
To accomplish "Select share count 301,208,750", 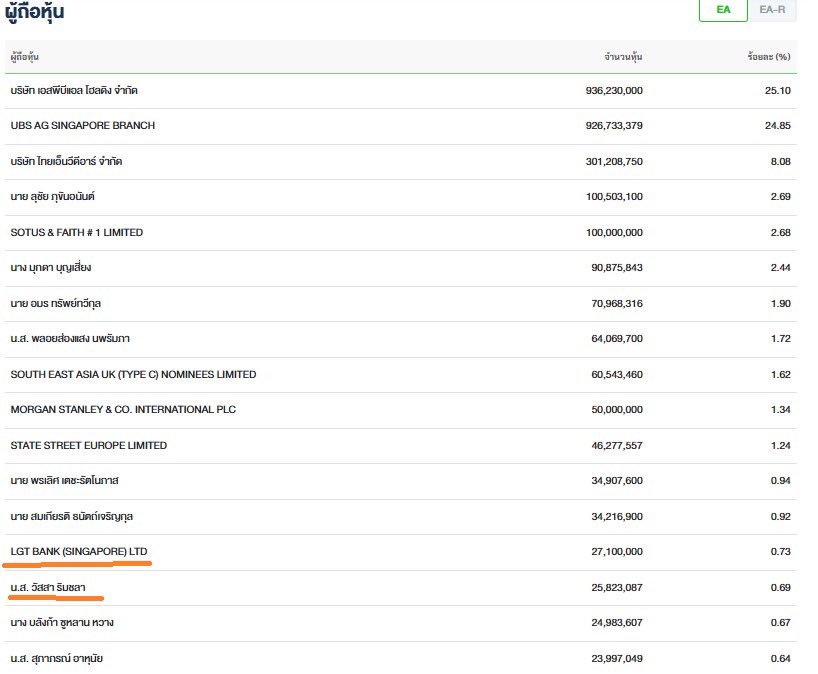I will (614, 162).
